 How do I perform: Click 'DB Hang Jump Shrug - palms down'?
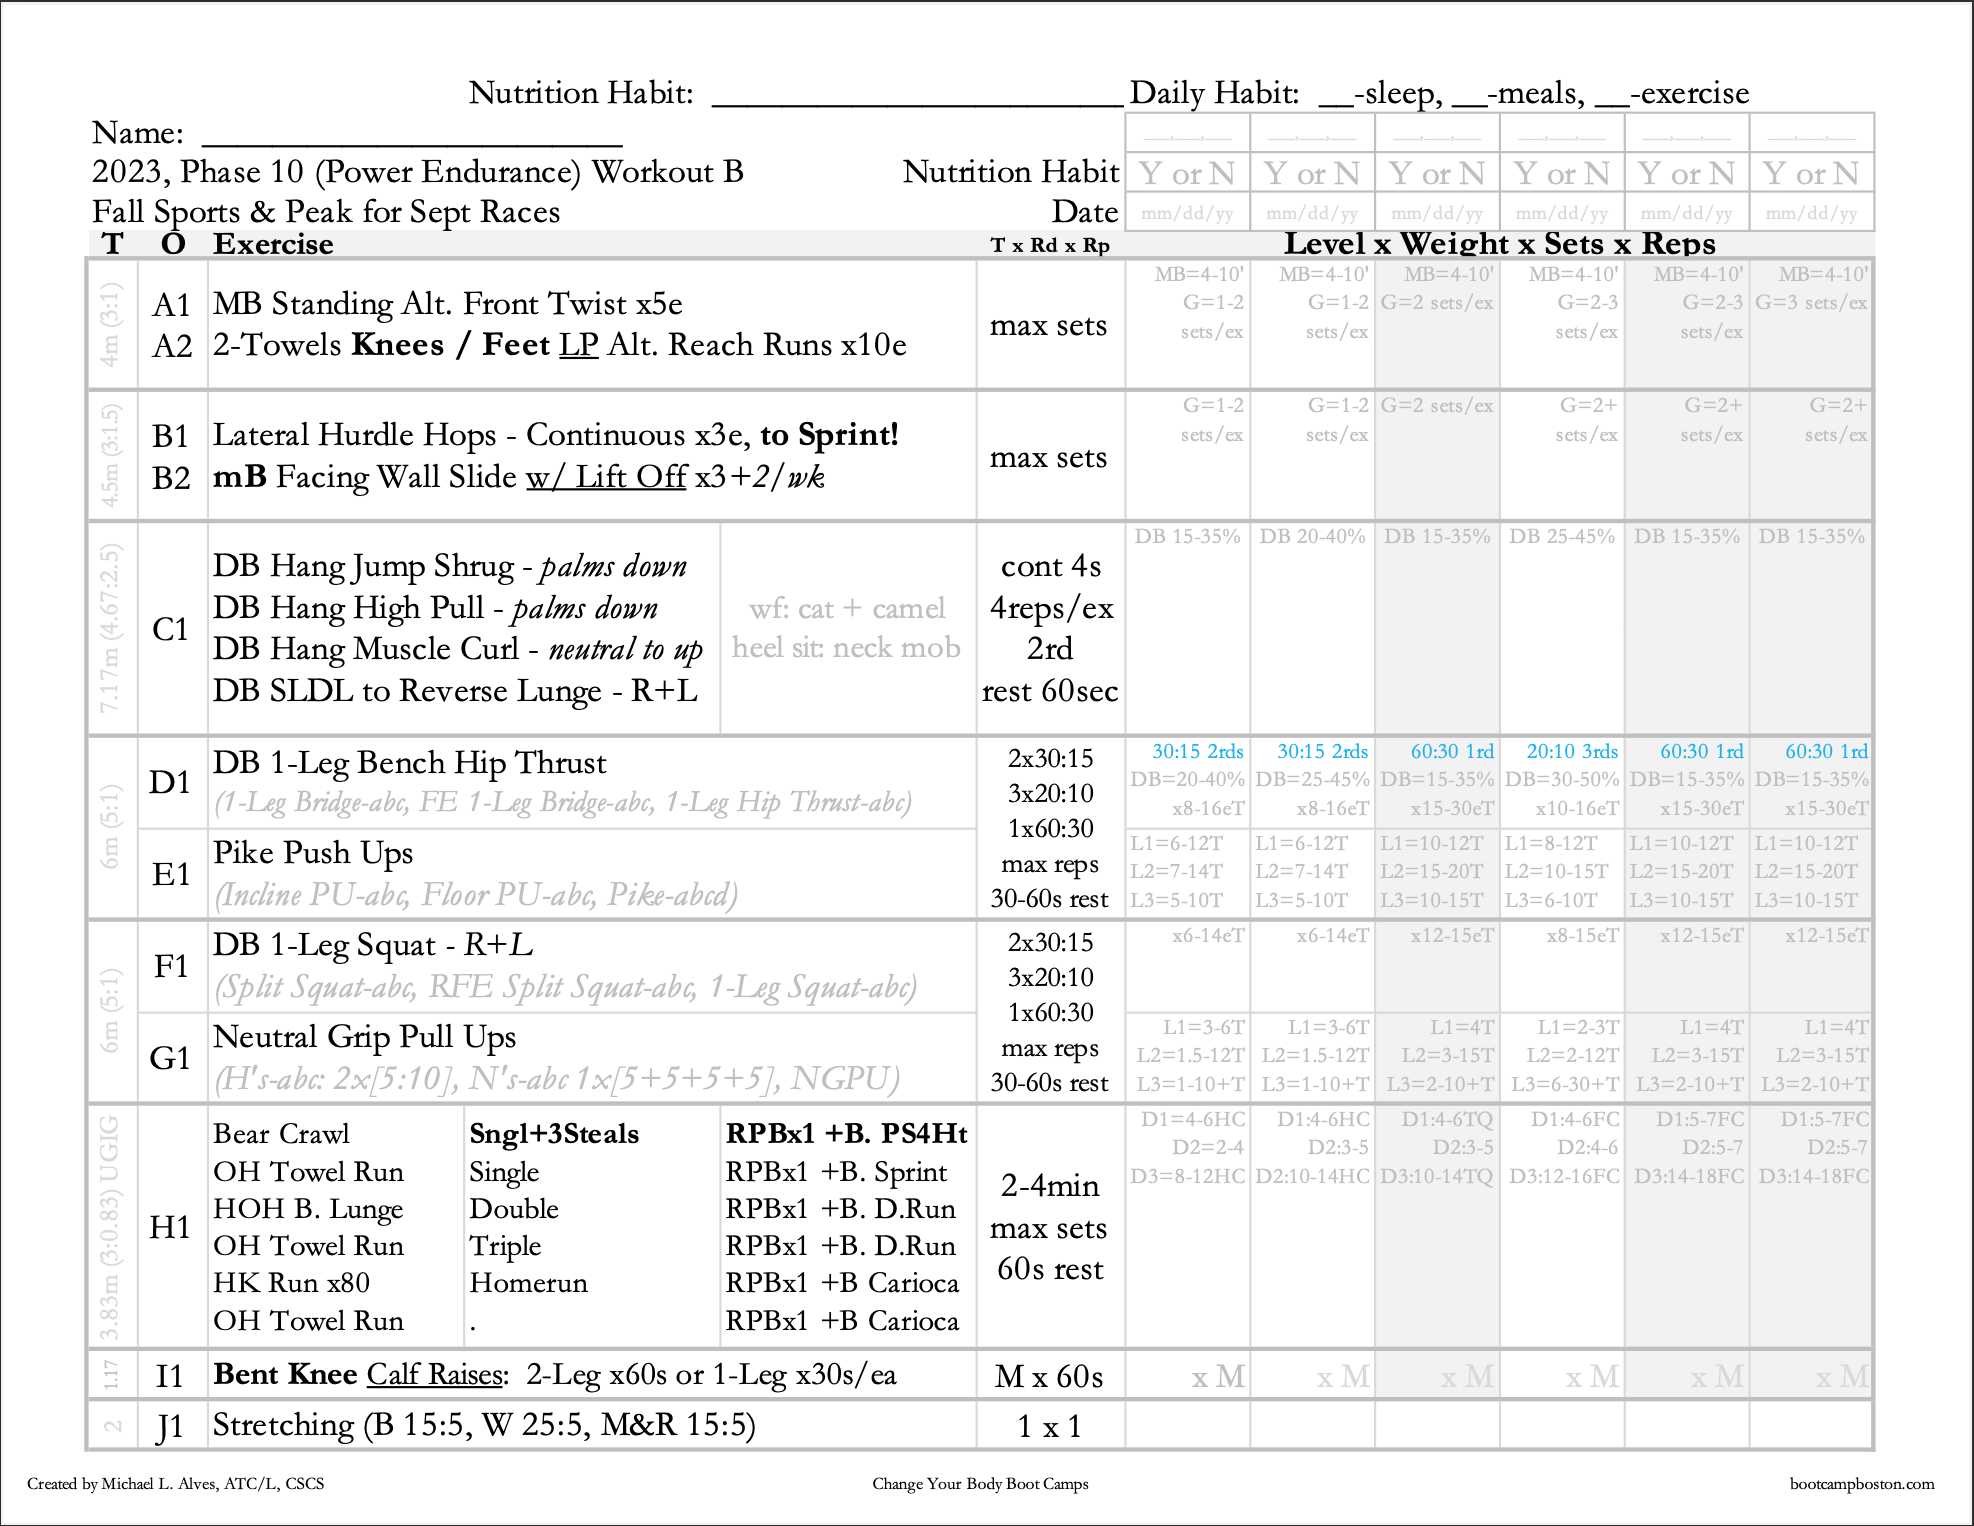click(x=450, y=566)
